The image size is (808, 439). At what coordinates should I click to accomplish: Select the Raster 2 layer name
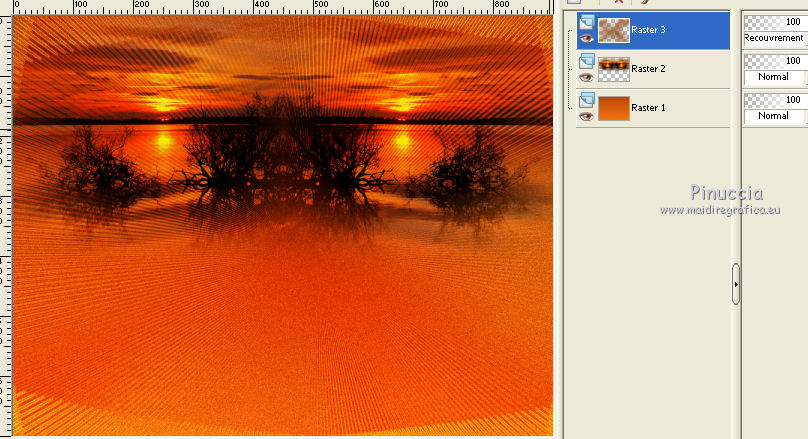[648, 69]
